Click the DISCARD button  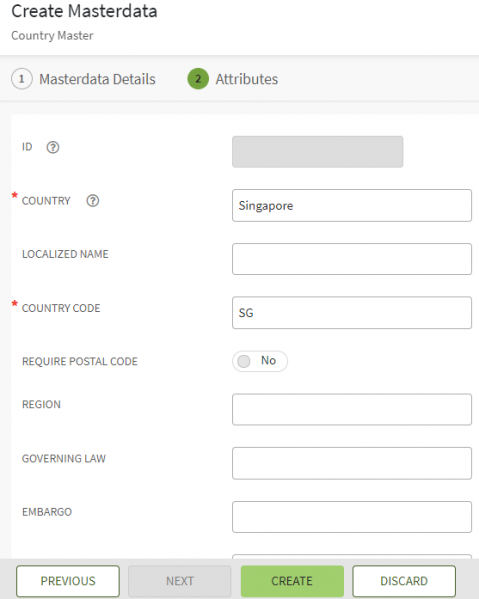pos(404,581)
